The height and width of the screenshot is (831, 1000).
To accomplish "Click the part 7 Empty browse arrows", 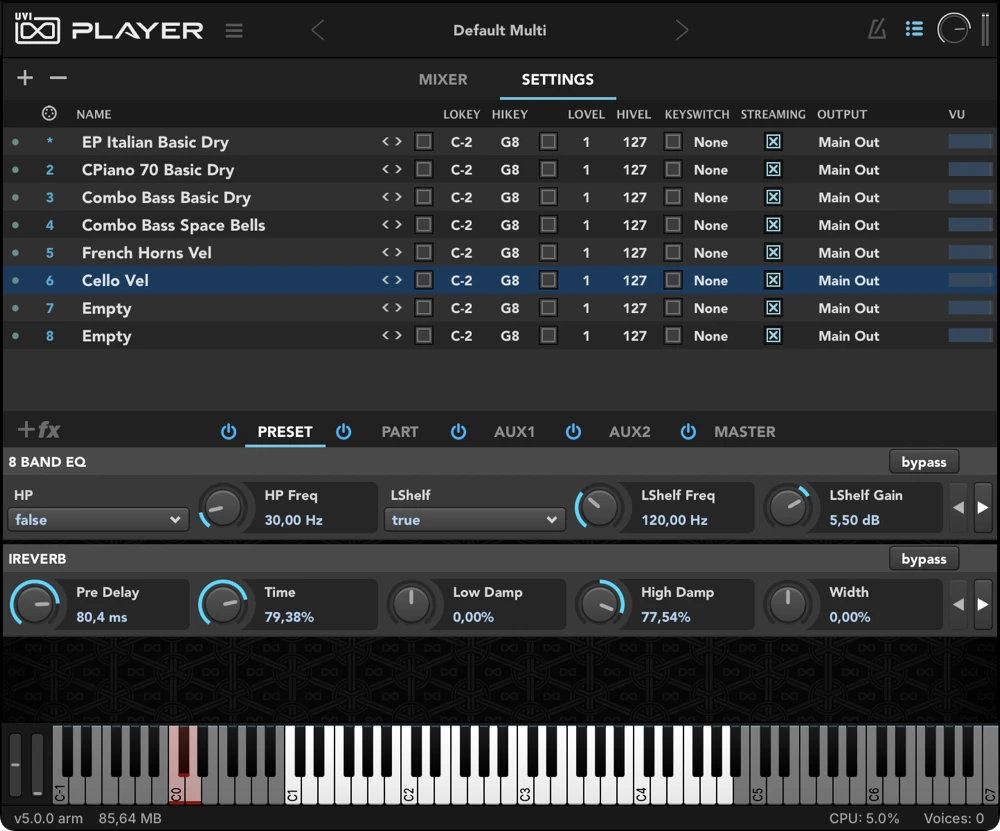I will [x=392, y=307].
